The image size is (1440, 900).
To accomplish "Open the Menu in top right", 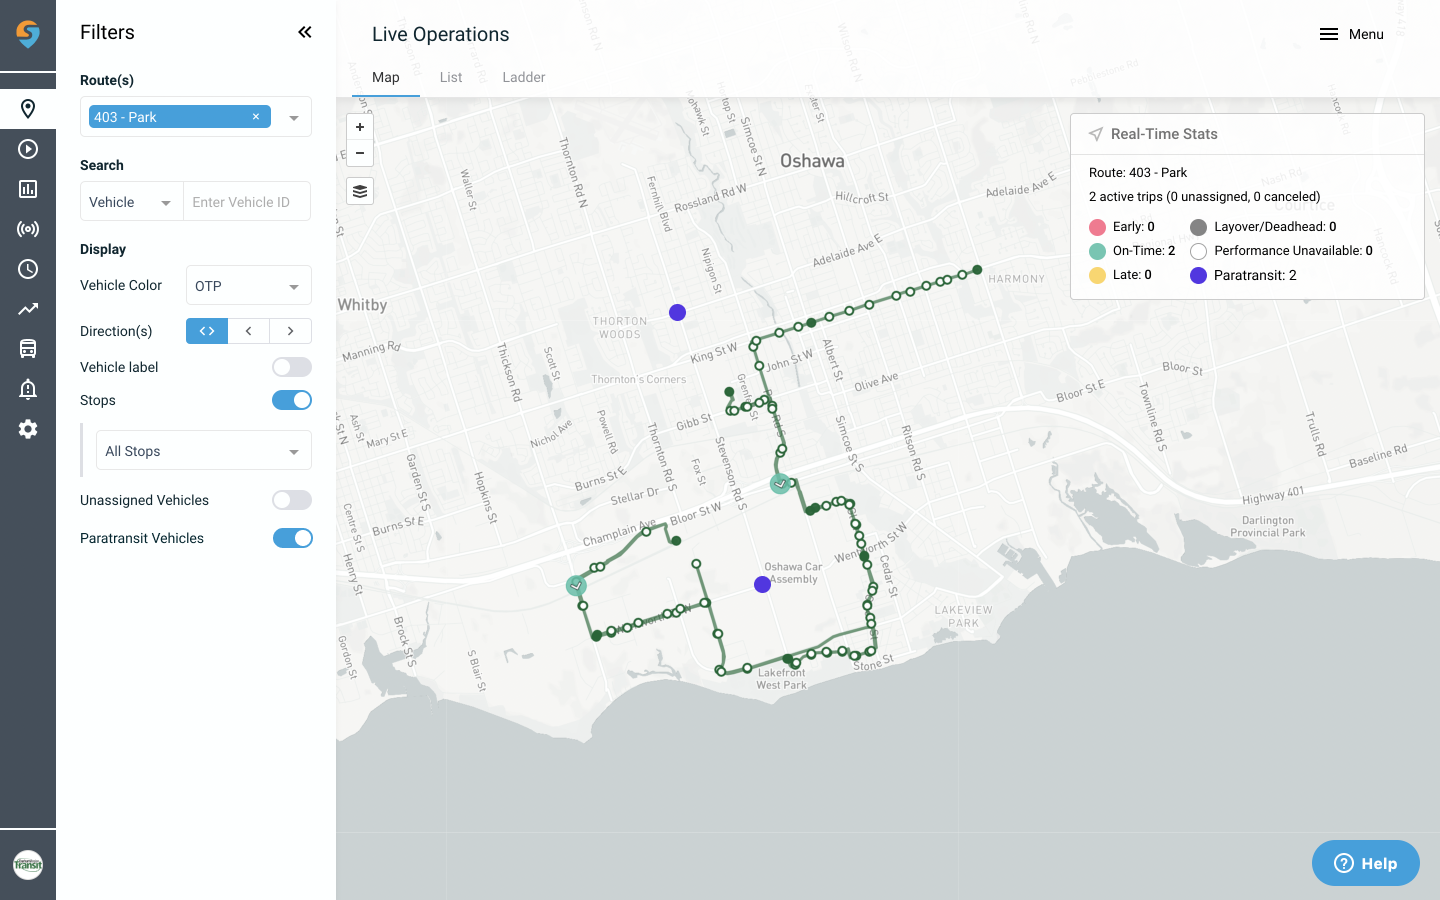I will tap(1352, 33).
